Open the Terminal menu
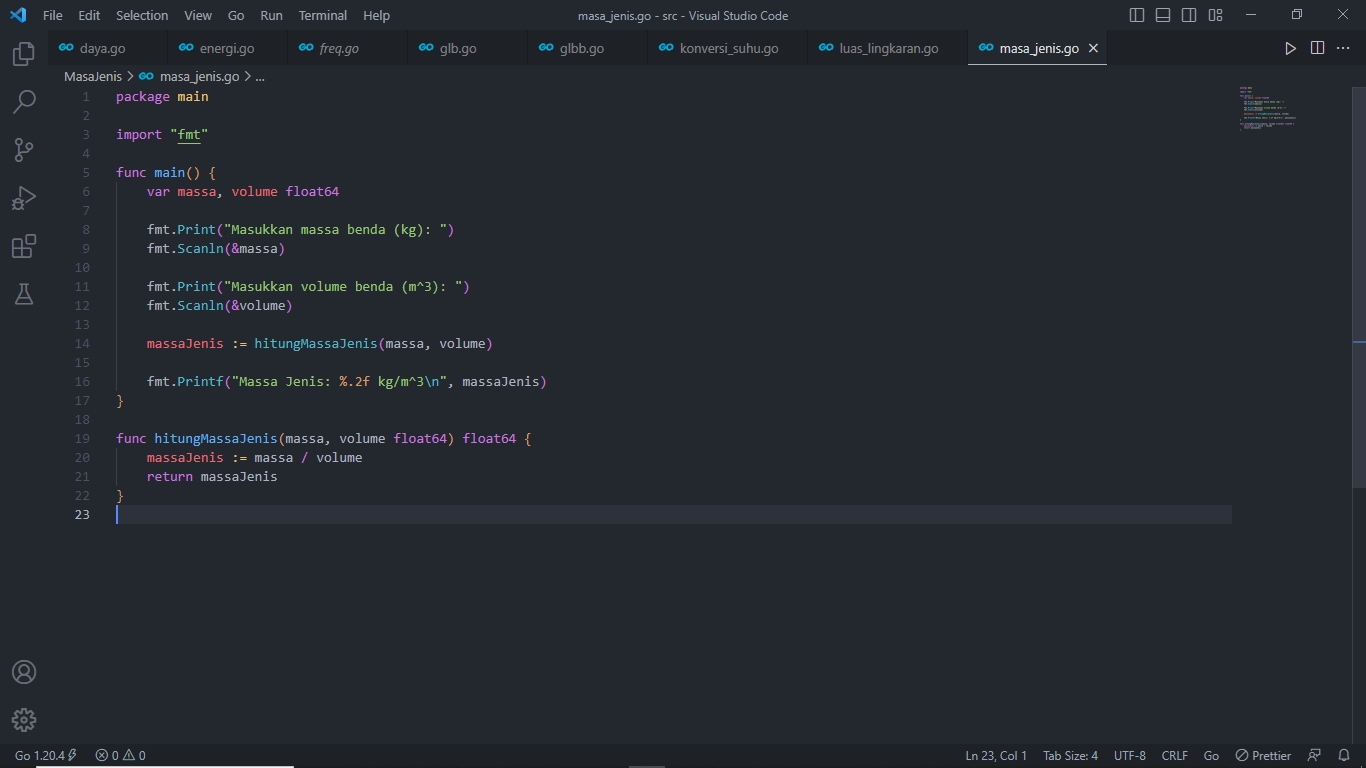1366x768 pixels. [x=323, y=15]
